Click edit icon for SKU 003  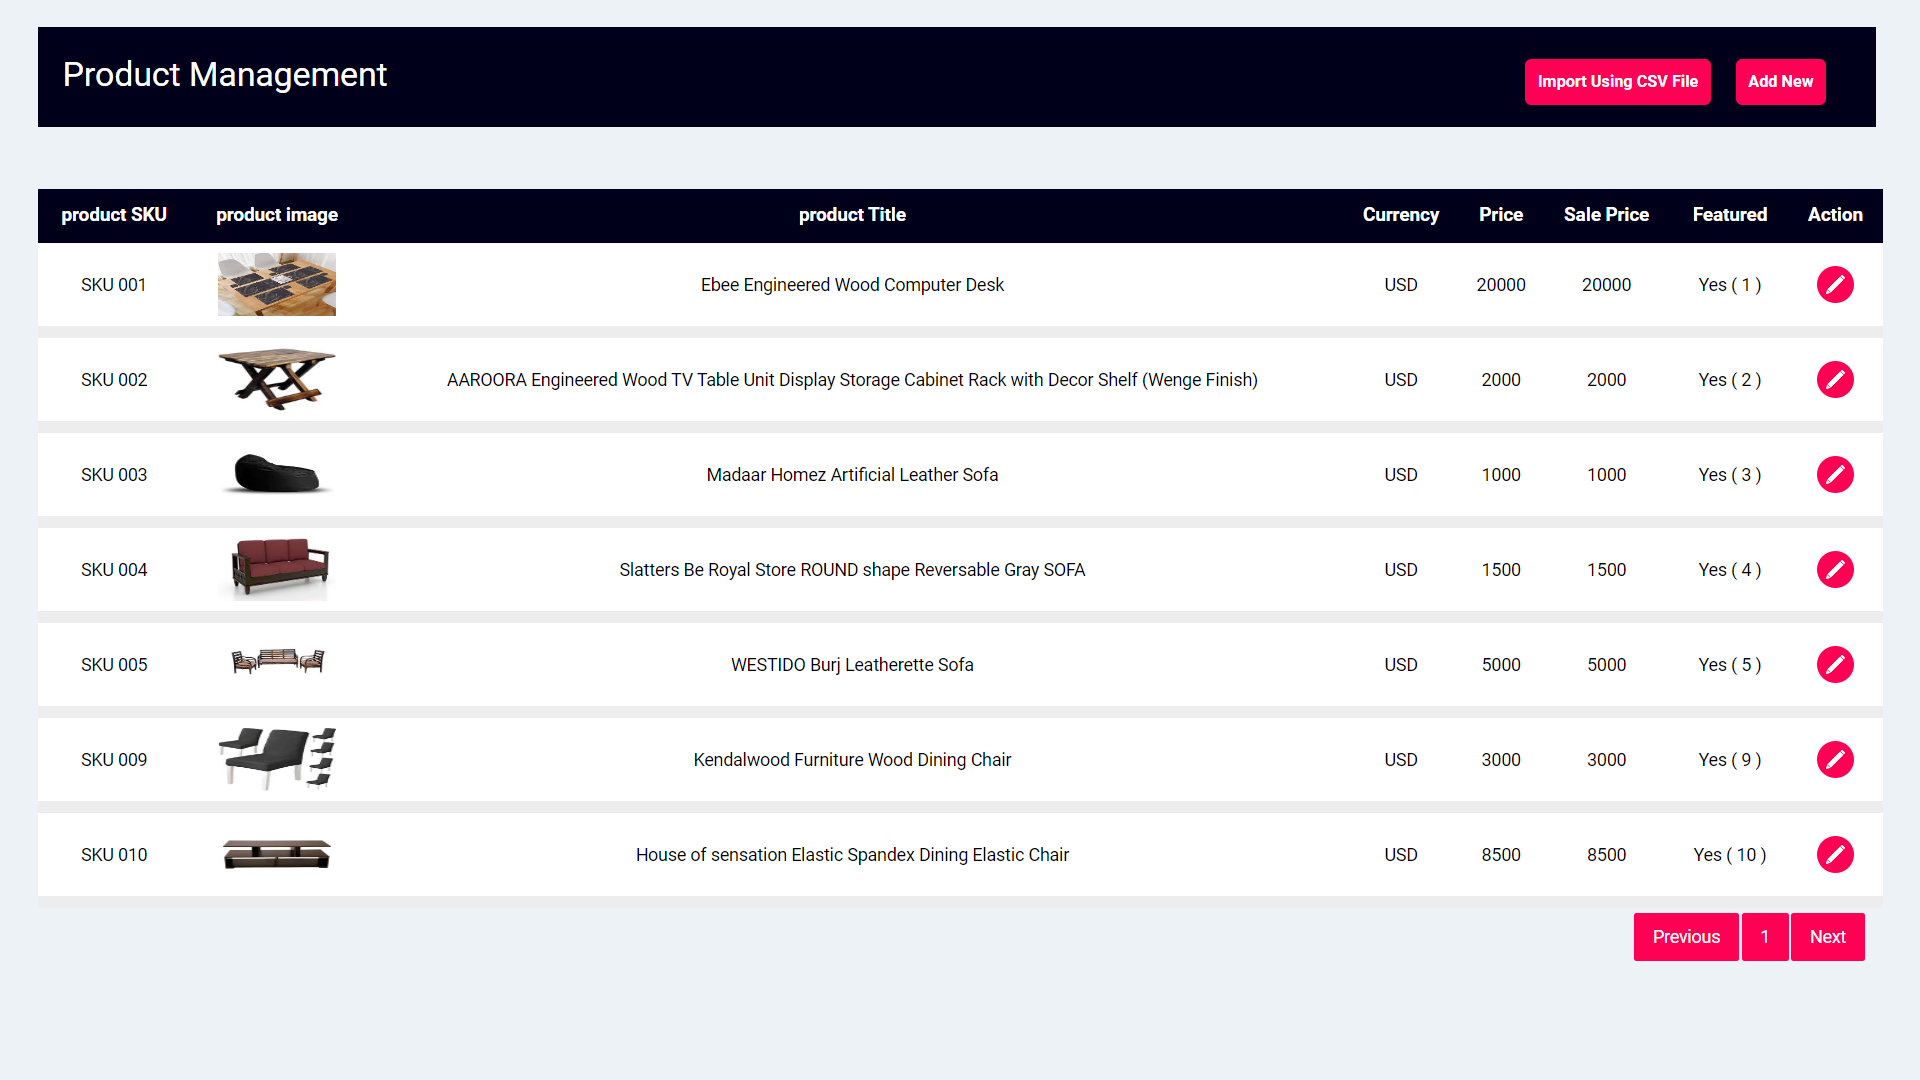[1836, 475]
